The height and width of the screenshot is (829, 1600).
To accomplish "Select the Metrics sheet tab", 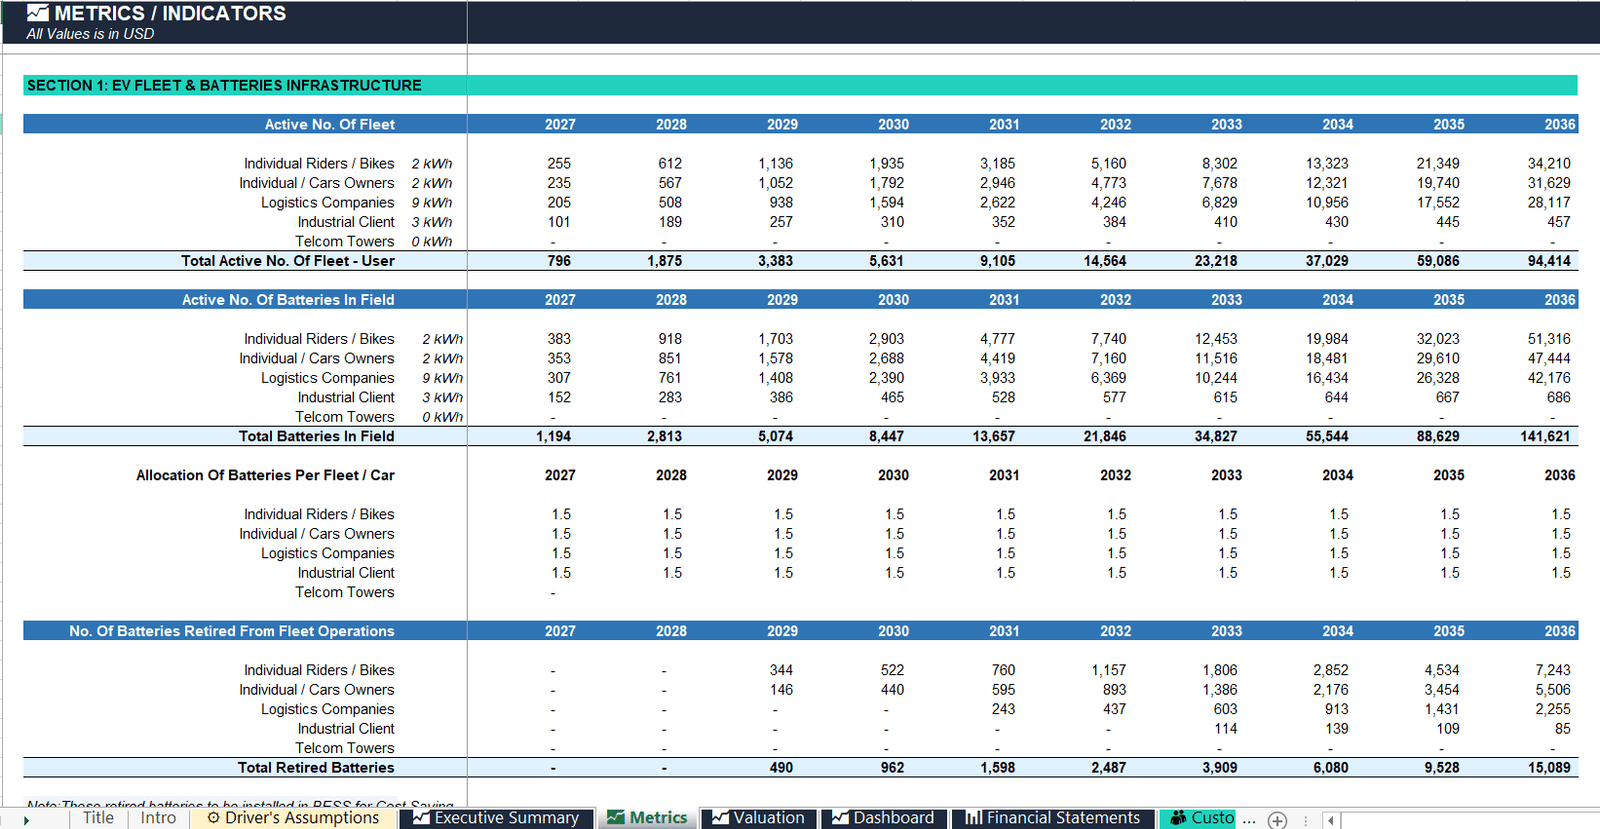I will [648, 818].
